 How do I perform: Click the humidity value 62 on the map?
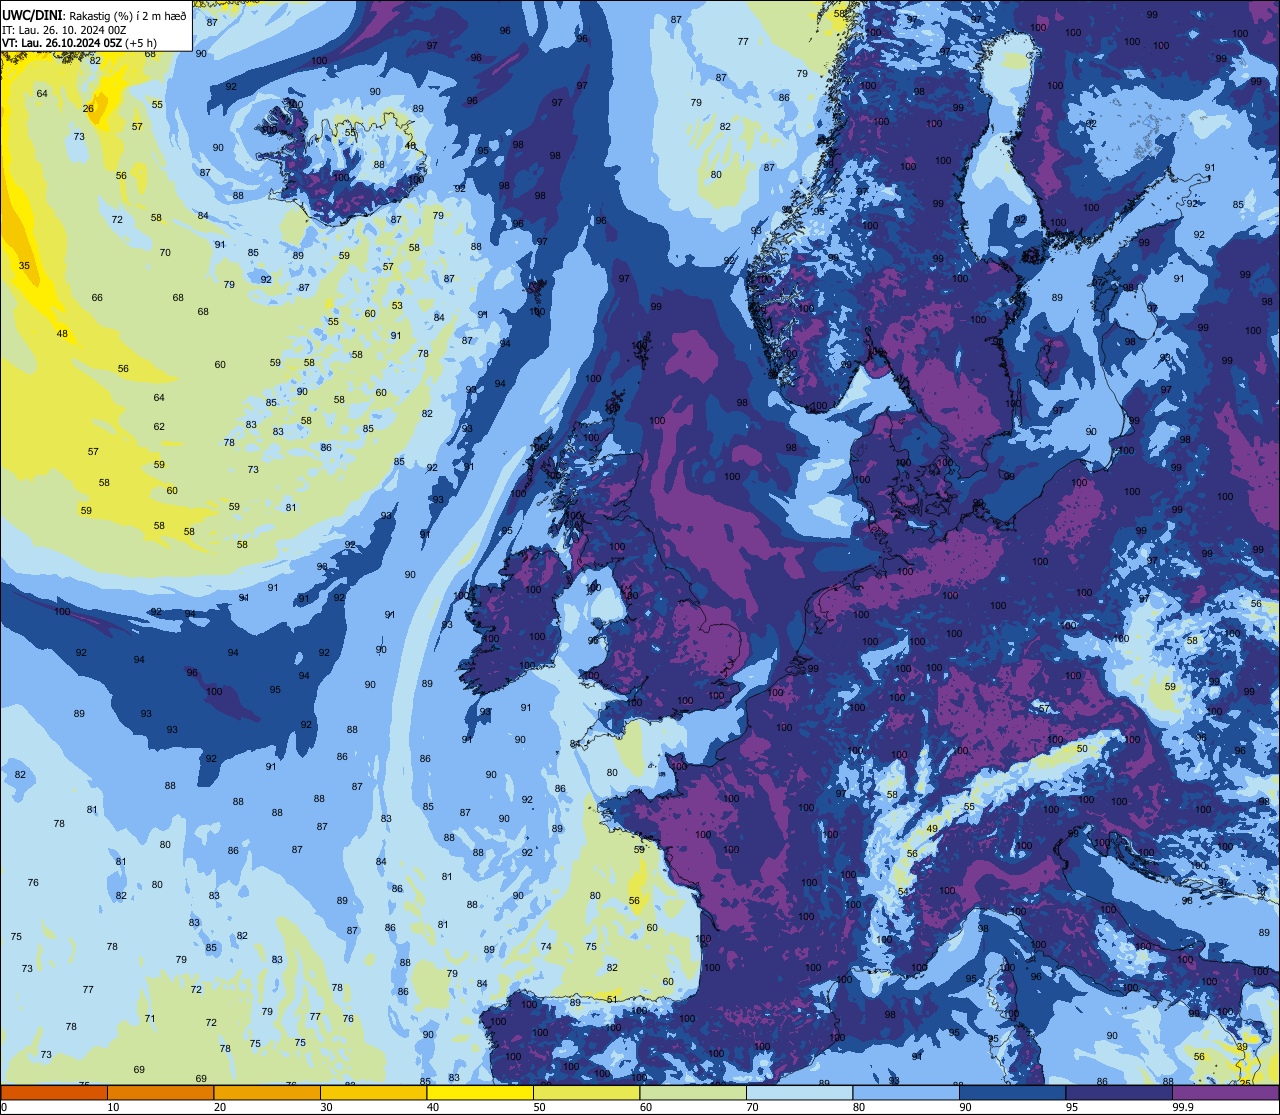(159, 427)
